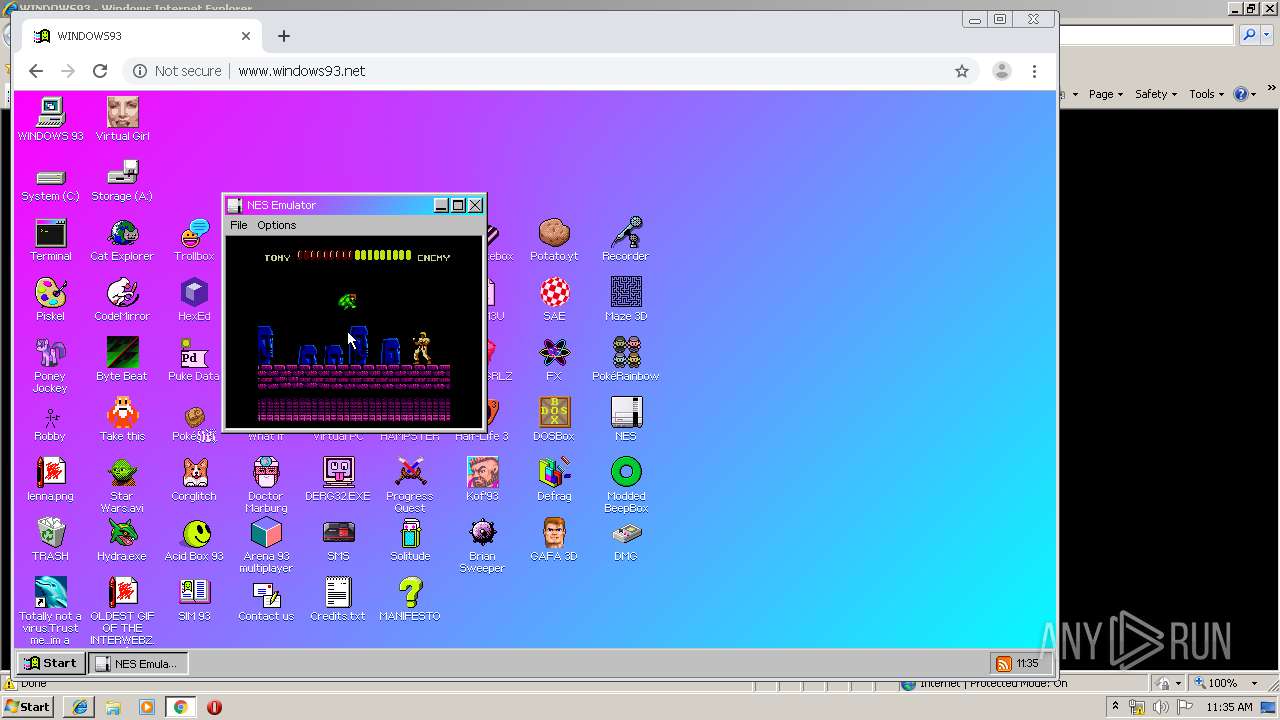This screenshot has width=1280, height=720.
Task: Select NES Emulator taskbar button
Action: pyautogui.click(x=138, y=663)
